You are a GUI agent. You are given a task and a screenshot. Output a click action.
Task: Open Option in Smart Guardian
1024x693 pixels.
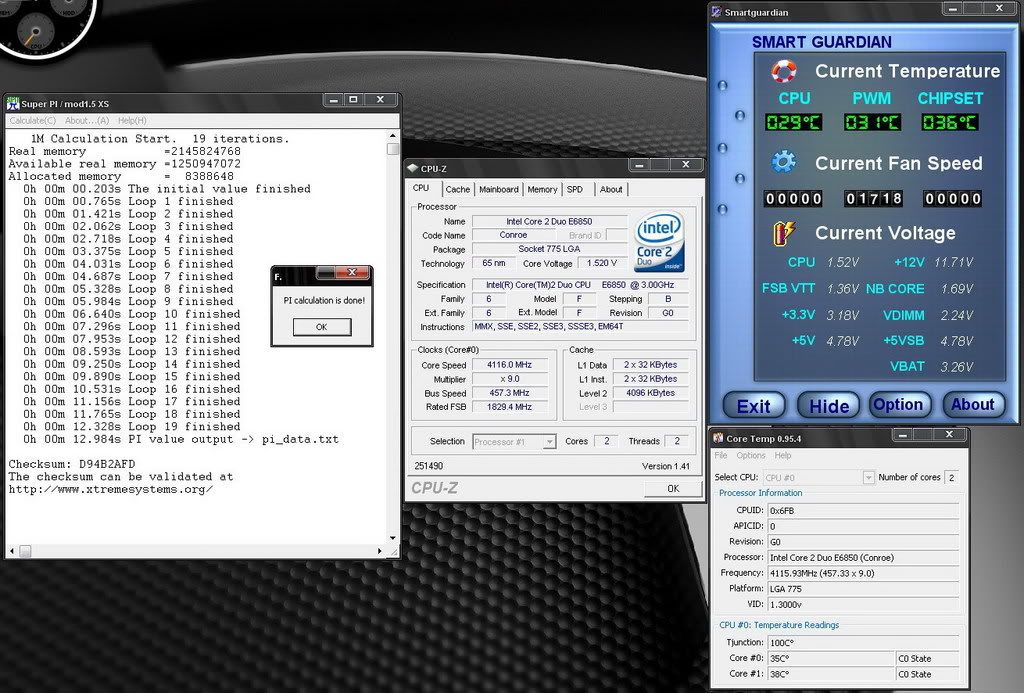tap(899, 405)
